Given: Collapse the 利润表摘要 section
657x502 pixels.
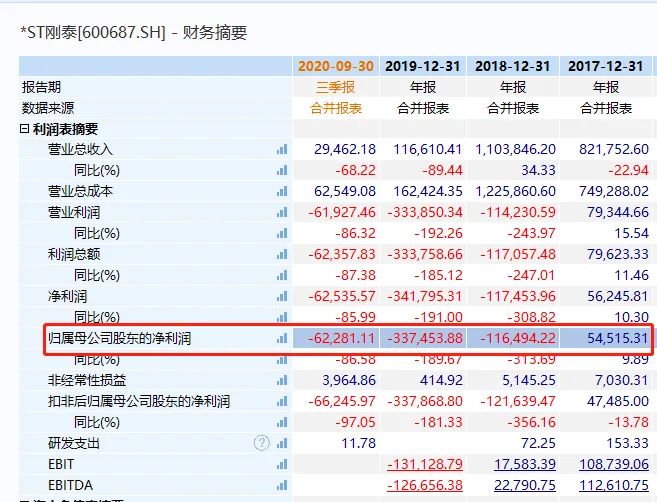Looking at the screenshot, I should (25, 129).
